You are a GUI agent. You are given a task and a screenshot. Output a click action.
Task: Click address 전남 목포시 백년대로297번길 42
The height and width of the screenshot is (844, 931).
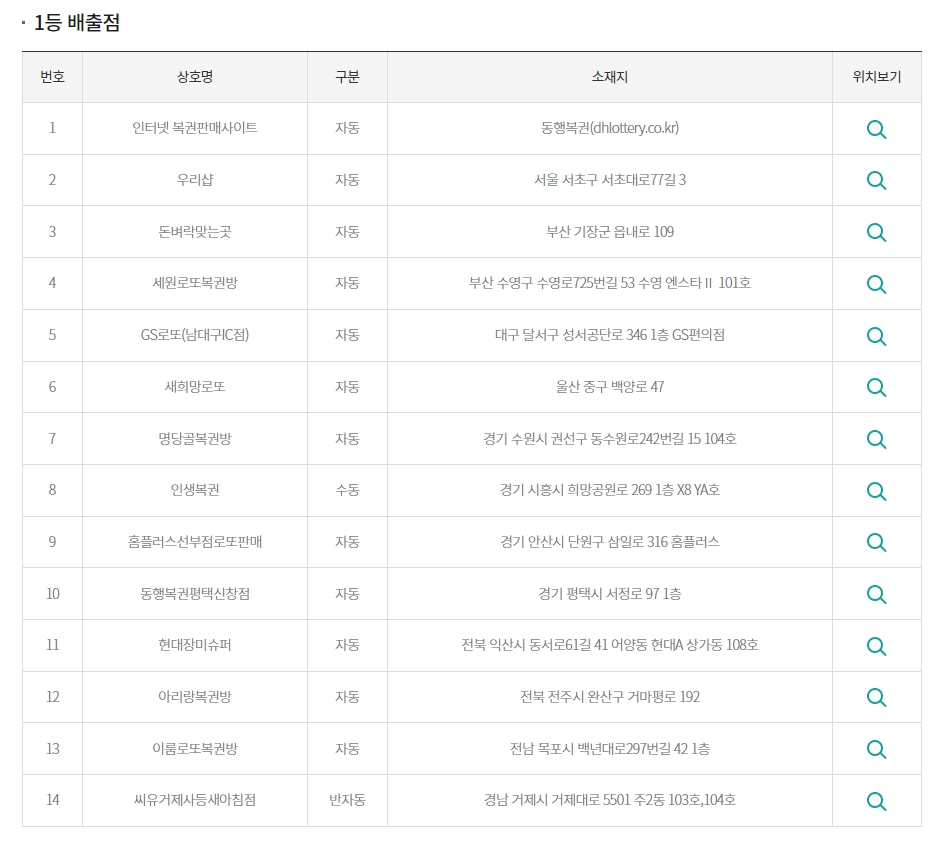[598, 748]
